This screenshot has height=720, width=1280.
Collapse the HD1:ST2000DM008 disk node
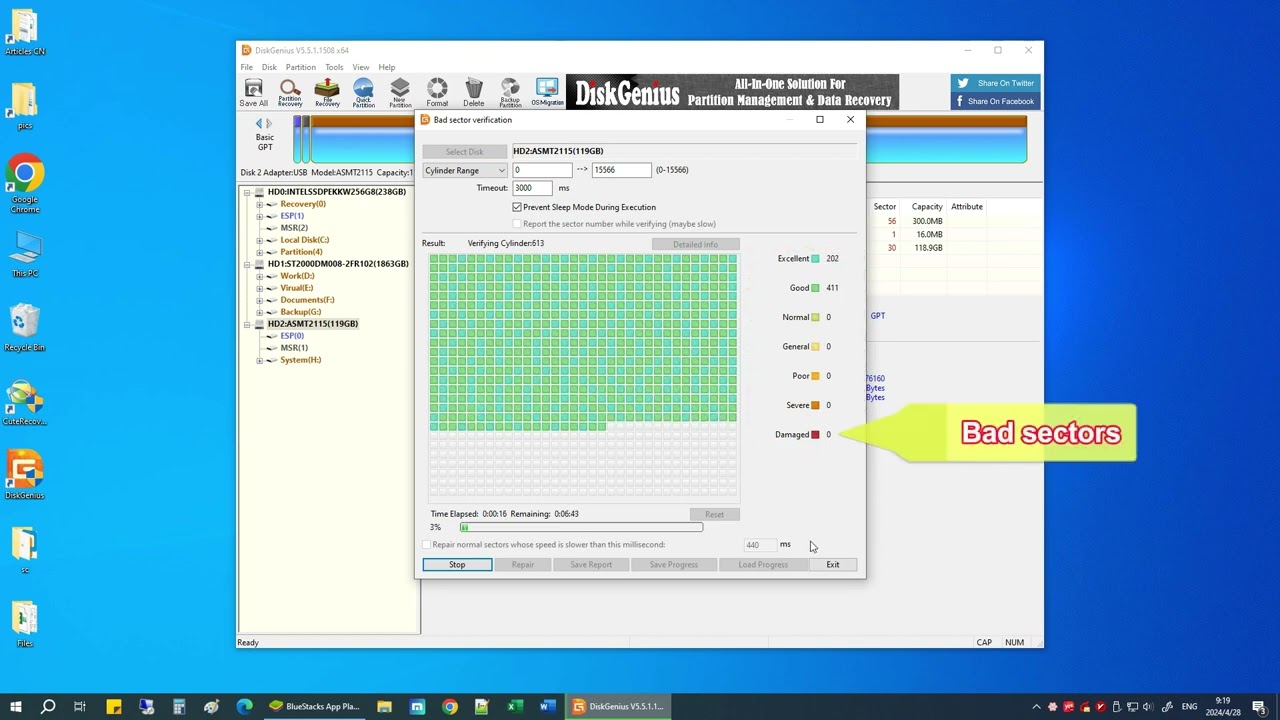(247, 264)
